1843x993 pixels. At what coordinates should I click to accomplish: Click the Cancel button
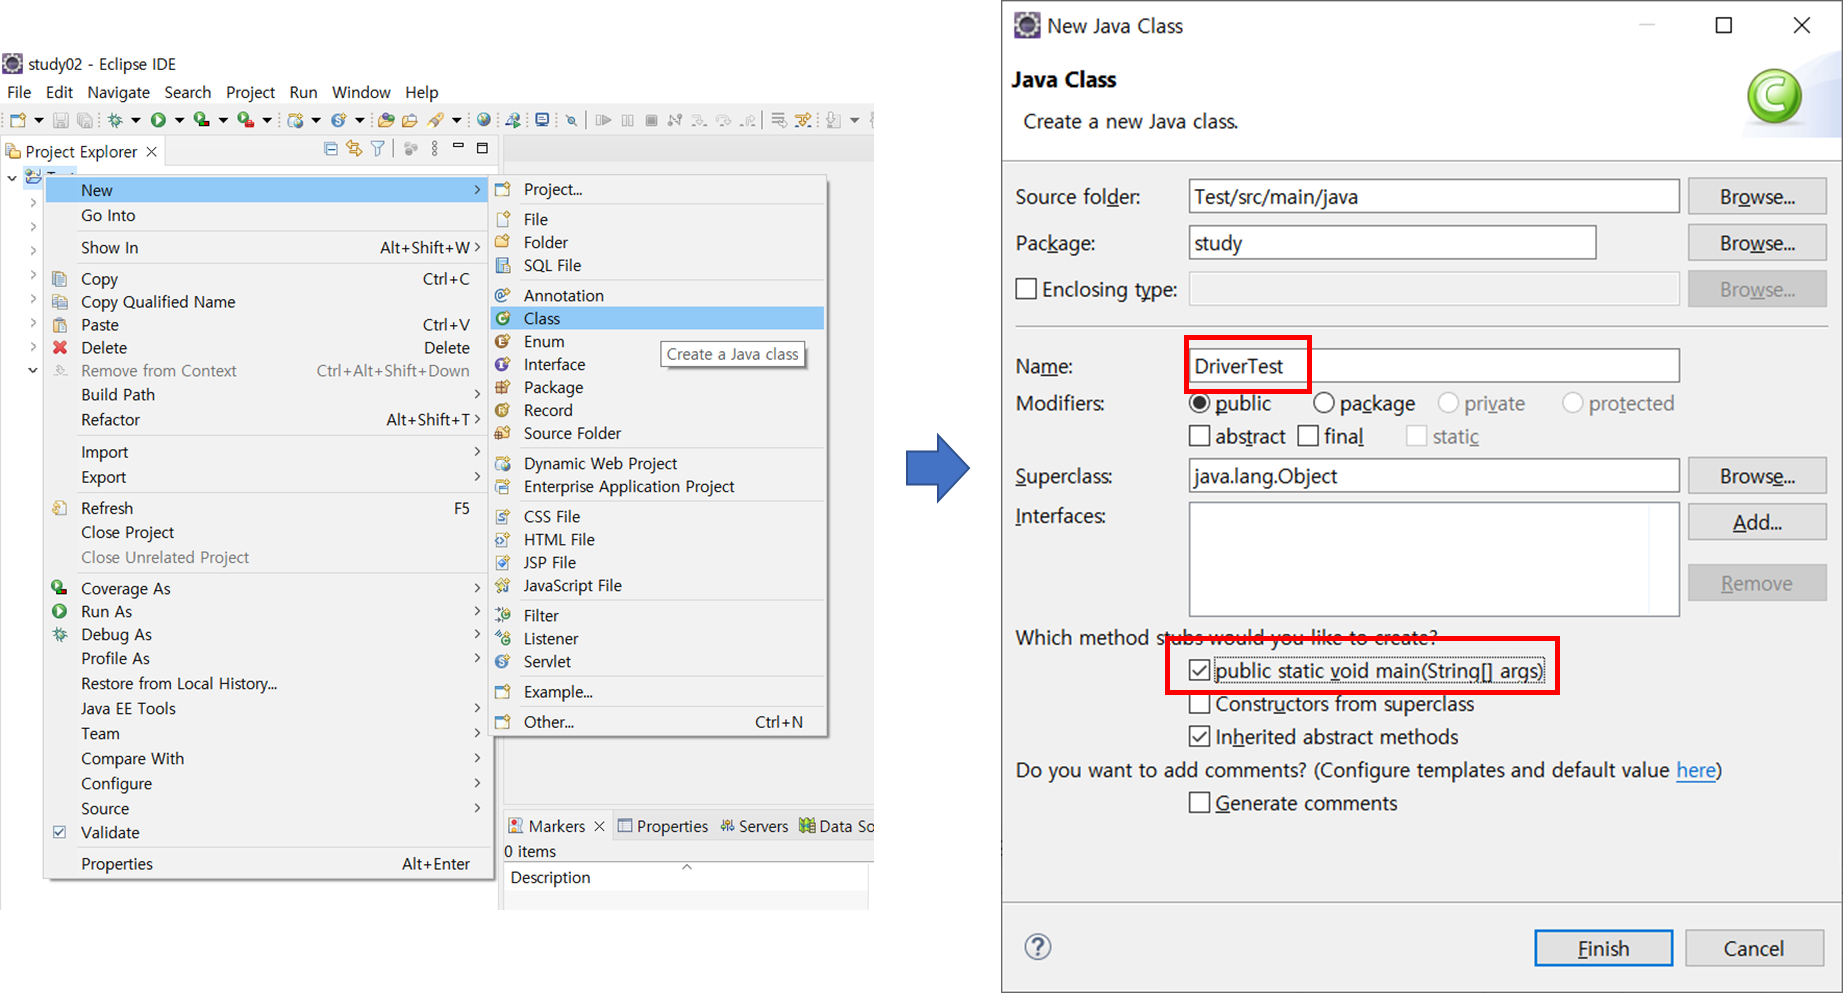click(x=1754, y=948)
